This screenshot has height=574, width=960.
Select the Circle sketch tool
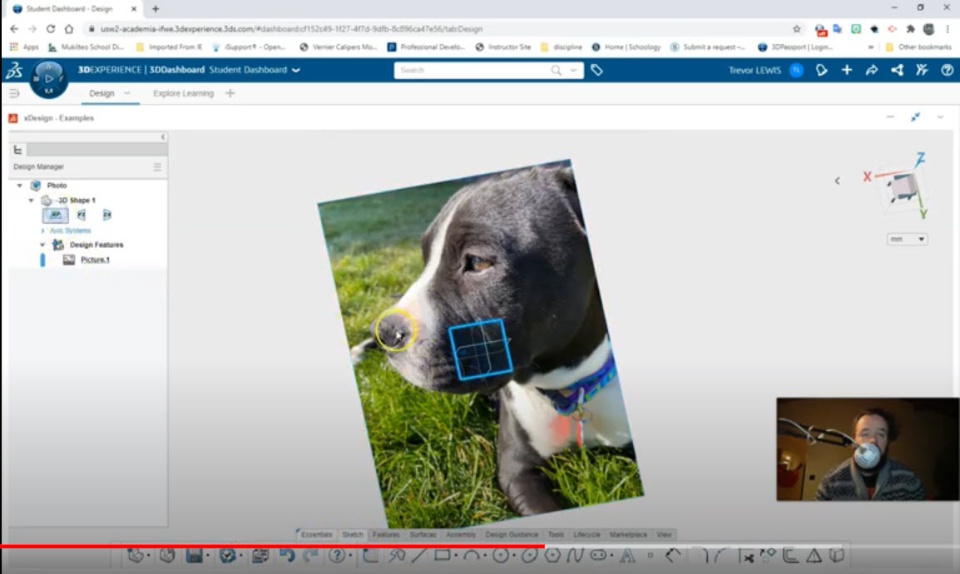501,556
